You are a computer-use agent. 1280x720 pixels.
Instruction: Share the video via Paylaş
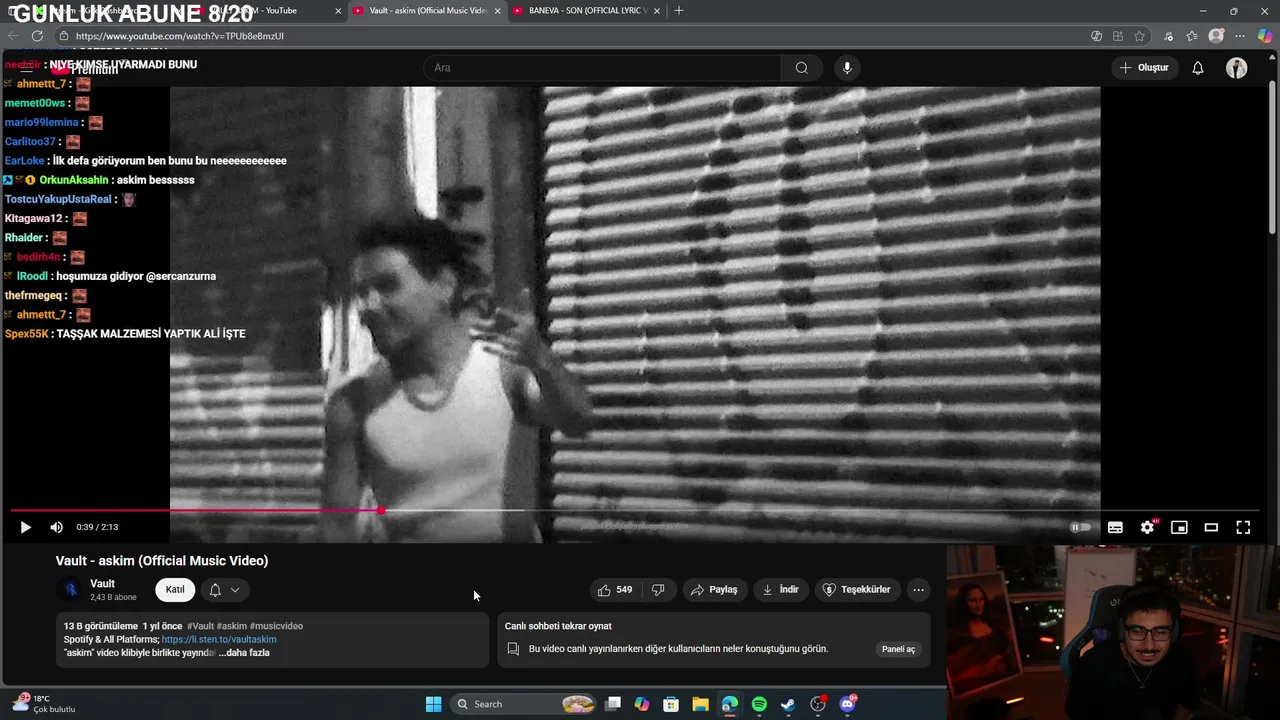tap(714, 590)
